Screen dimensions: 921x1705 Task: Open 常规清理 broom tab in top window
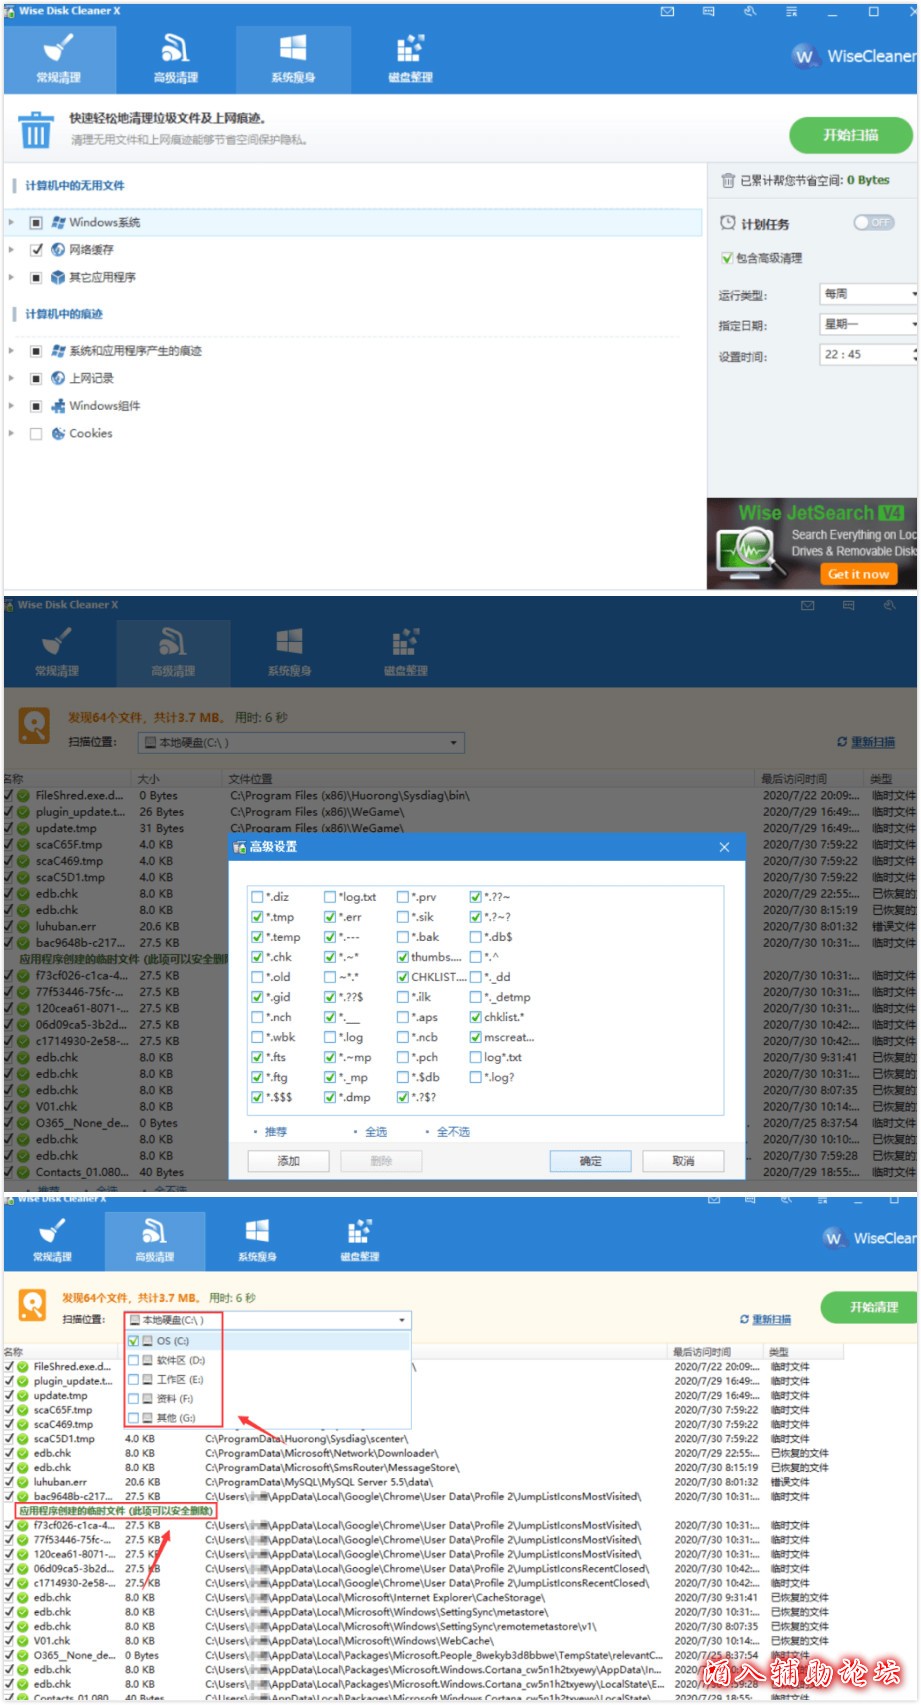(59, 58)
